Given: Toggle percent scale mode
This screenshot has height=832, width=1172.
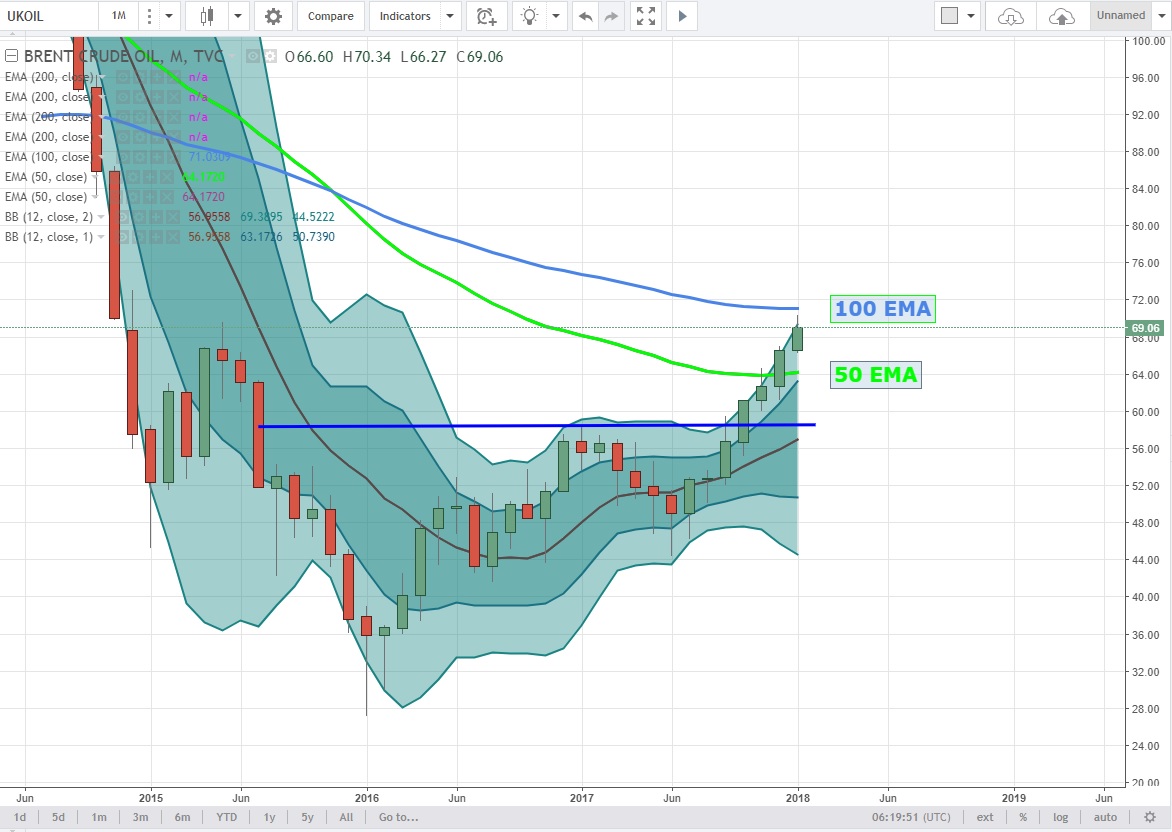Looking at the screenshot, I should [x=1023, y=817].
